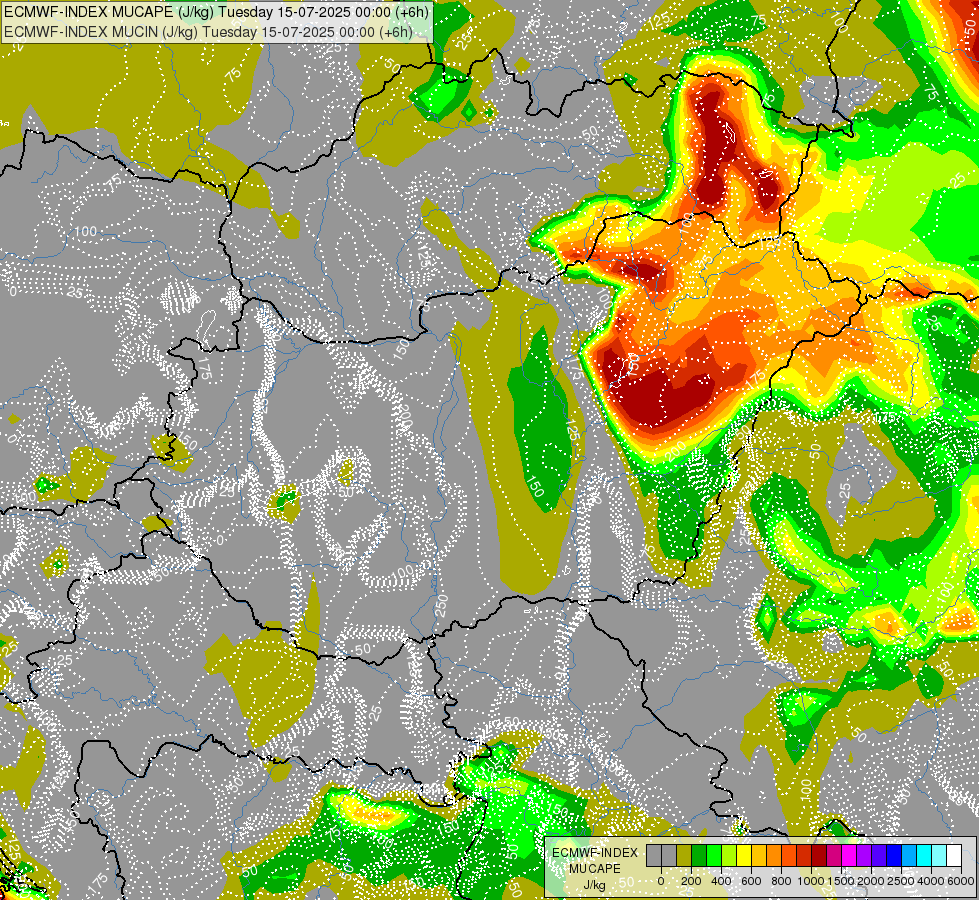This screenshot has height=900, width=979.
Task: Click the pure yellow legend swatch
Action: point(744,856)
